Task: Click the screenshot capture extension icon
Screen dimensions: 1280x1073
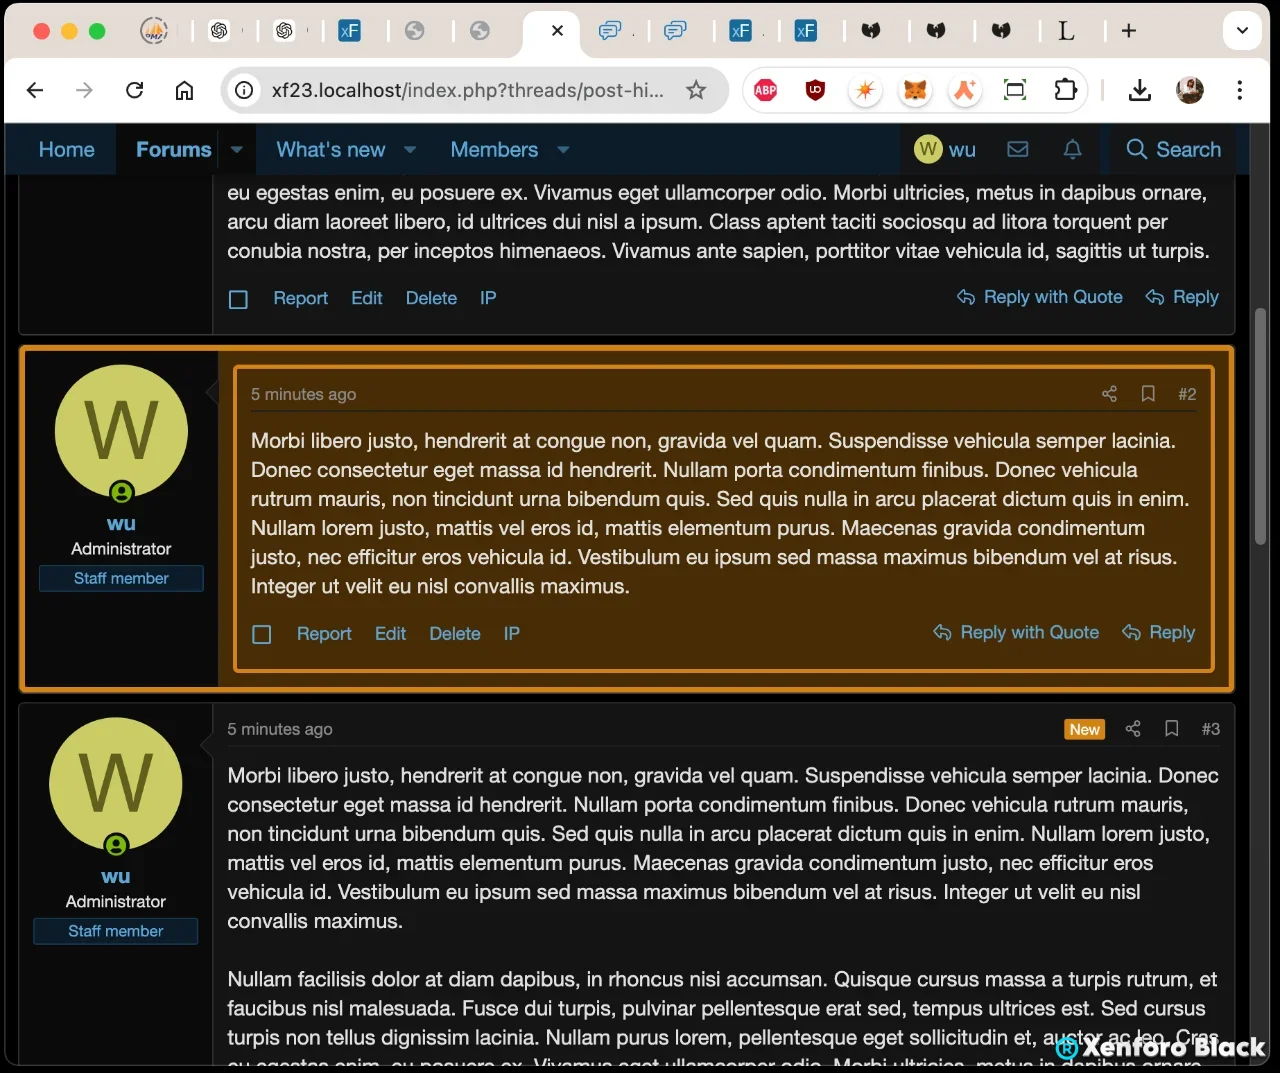Action: click(x=1015, y=91)
